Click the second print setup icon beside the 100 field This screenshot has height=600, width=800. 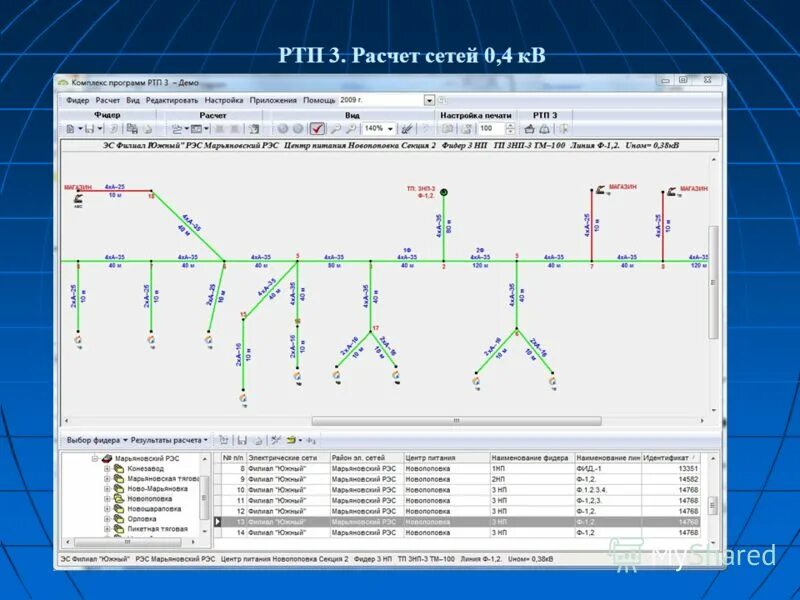point(466,129)
